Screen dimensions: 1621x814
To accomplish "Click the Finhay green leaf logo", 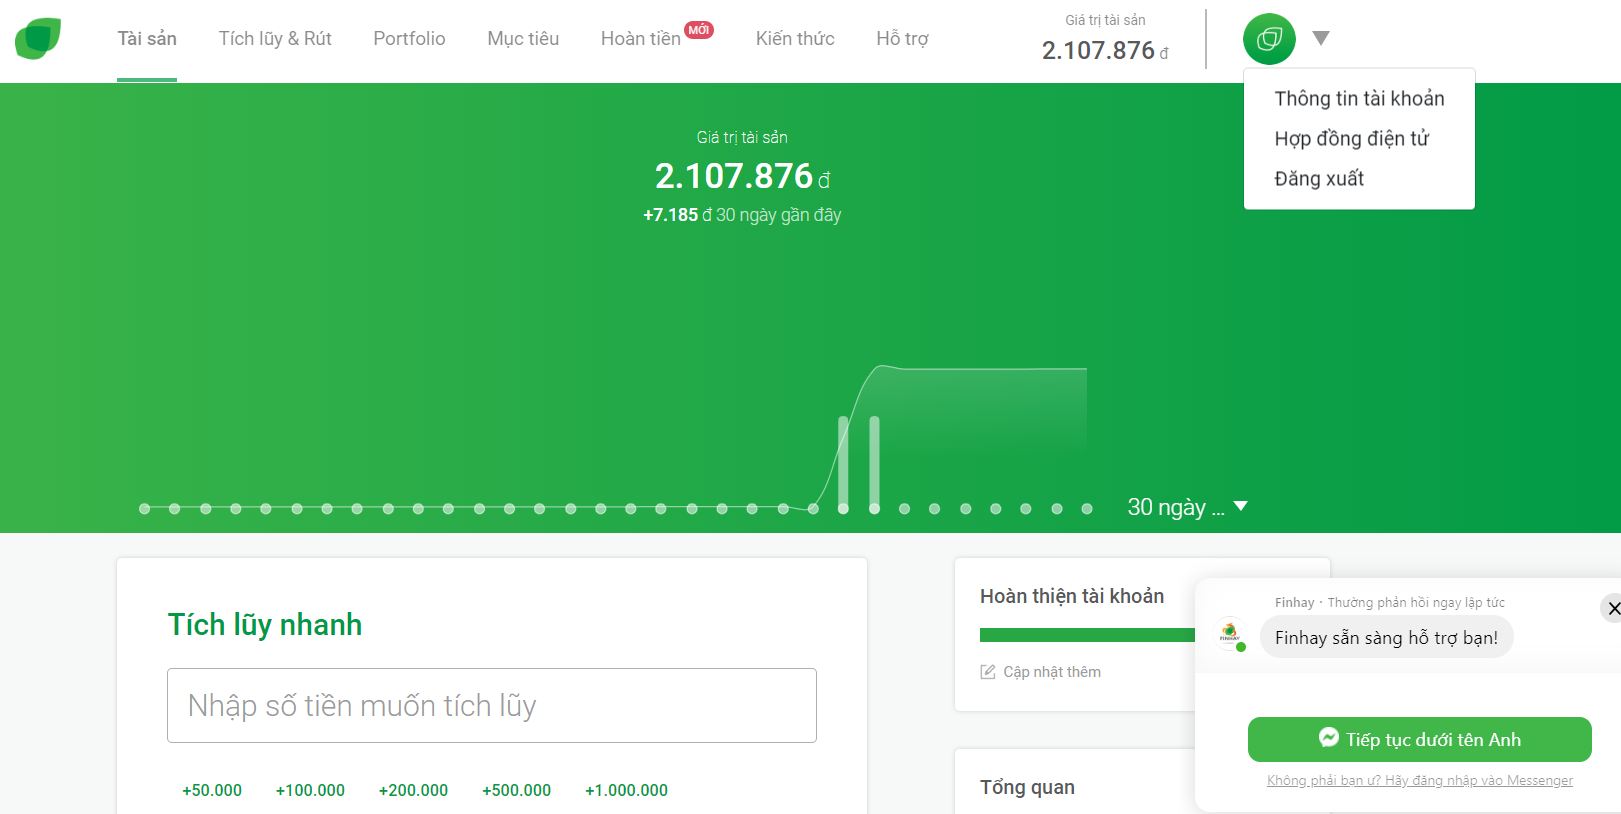I will point(38,38).
